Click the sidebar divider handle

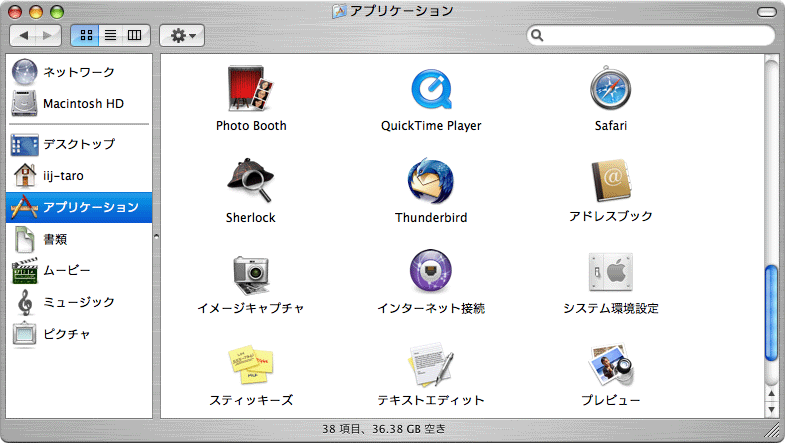pyautogui.click(x=156, y=236)
